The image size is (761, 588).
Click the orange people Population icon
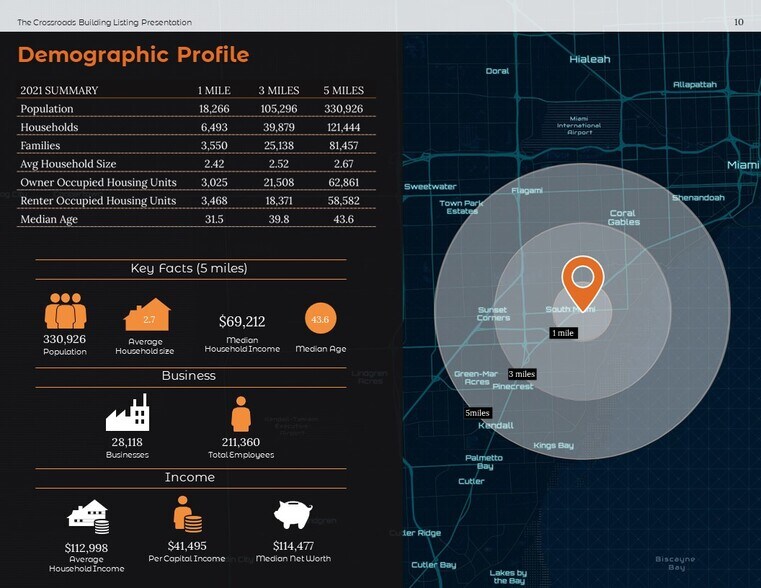coord(65,311)
